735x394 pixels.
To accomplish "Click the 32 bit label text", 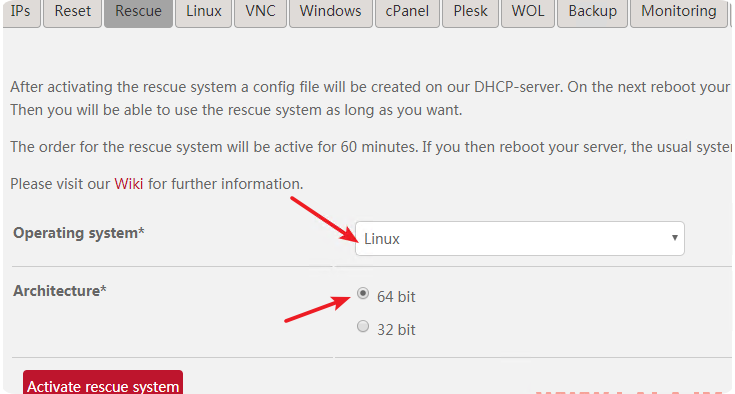I will [396, 329].
